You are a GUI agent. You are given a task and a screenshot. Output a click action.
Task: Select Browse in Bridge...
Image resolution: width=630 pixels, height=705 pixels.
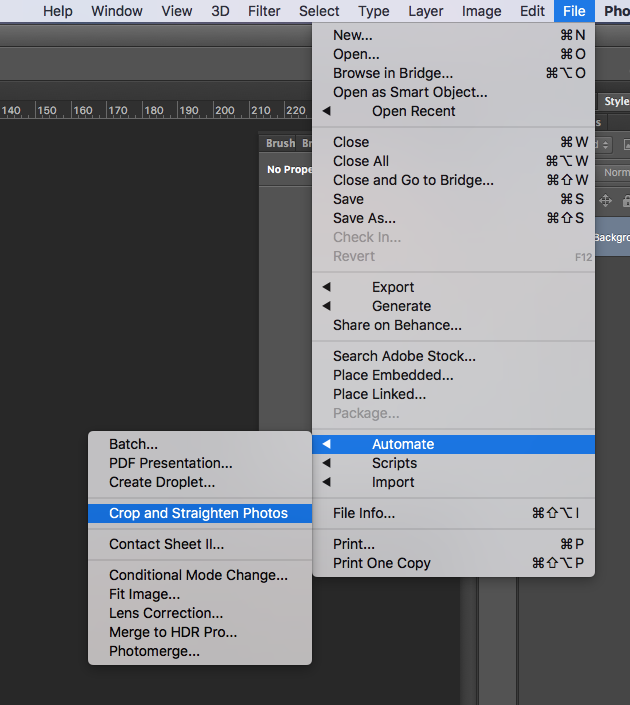[x=392, y=73]
